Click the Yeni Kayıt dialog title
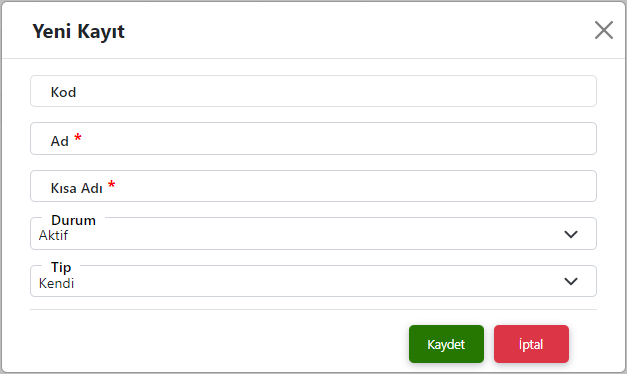Viewport: 627px width, 374px height. pyautogui.click(x=78, y=31)
